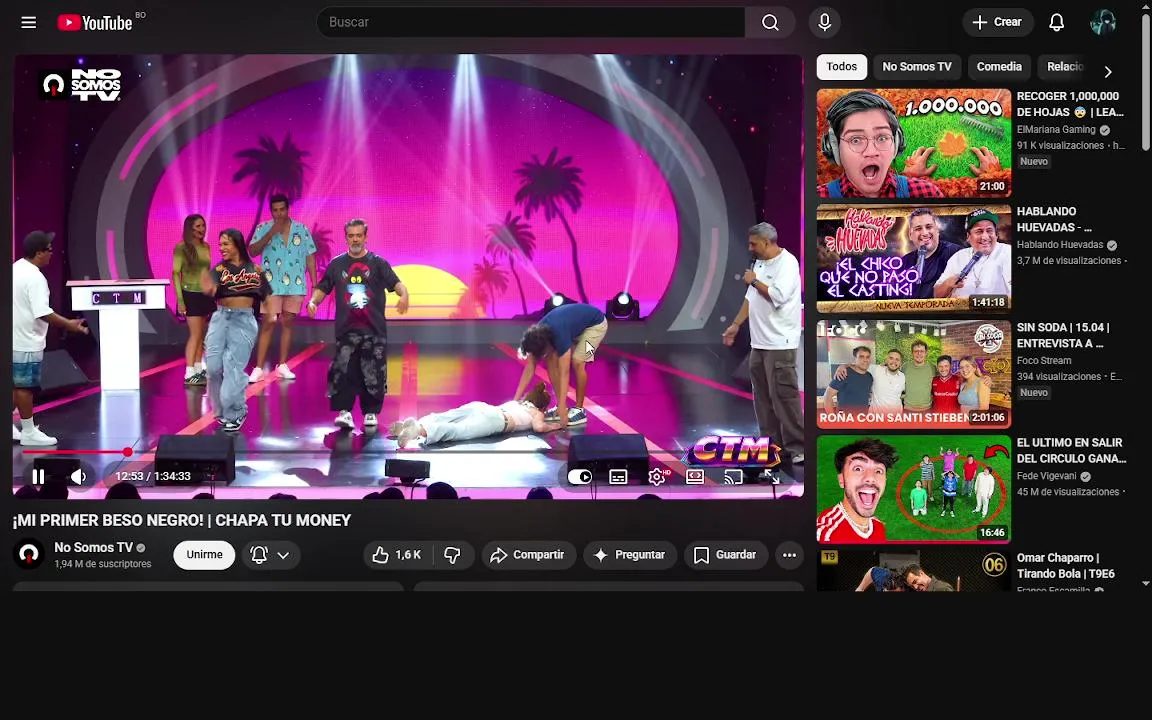The width and height of the screenshot is (1152, 720).
Task: Open Fede Vigevani channel name
Action: point(1046,475)
